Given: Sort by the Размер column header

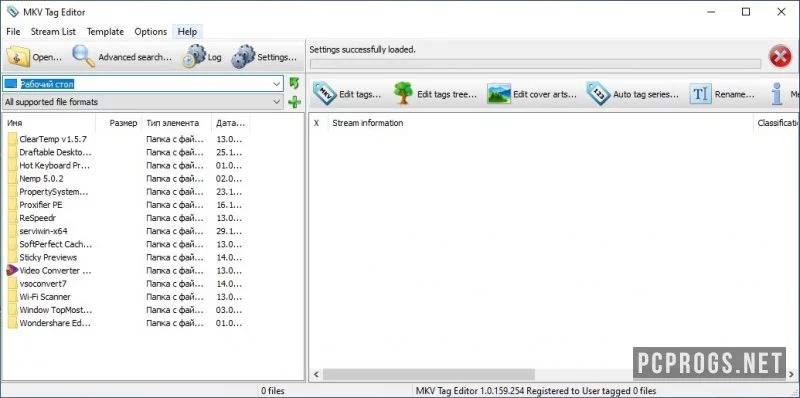Looking at the screenshot, I should [x=119, y=123].
